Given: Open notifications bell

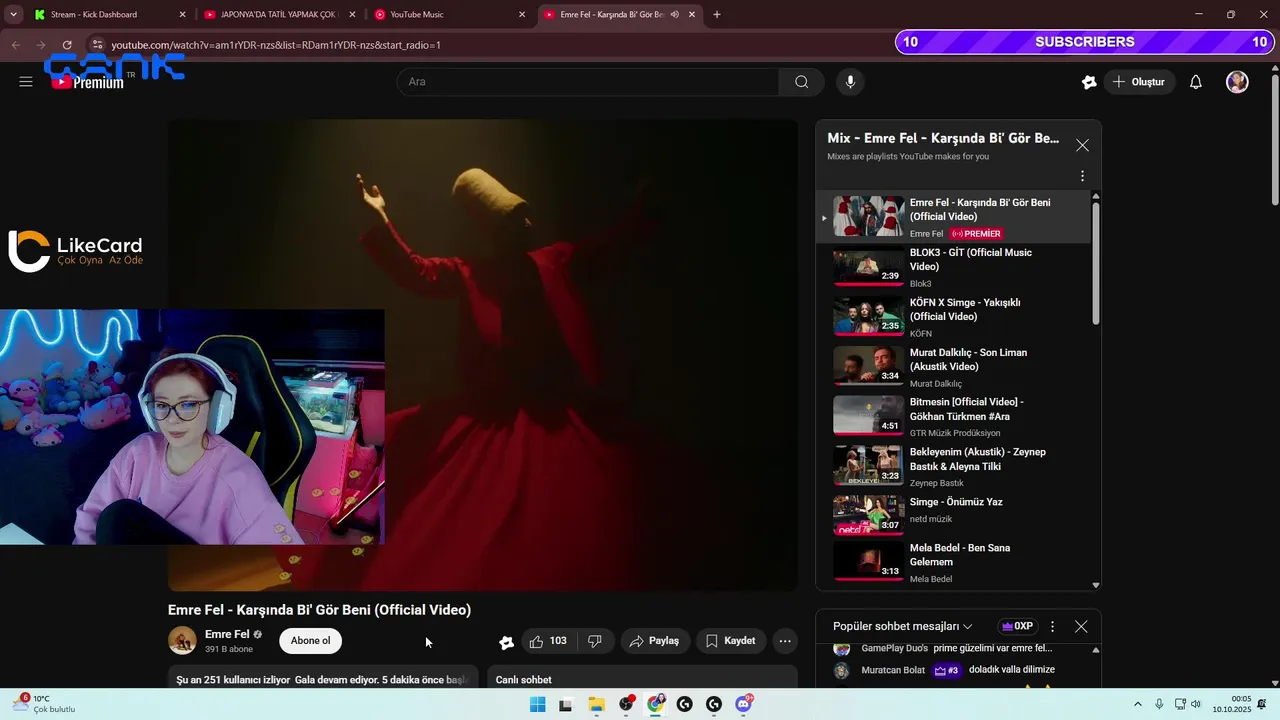Looking at the screenshot, I should (1195, 82).
